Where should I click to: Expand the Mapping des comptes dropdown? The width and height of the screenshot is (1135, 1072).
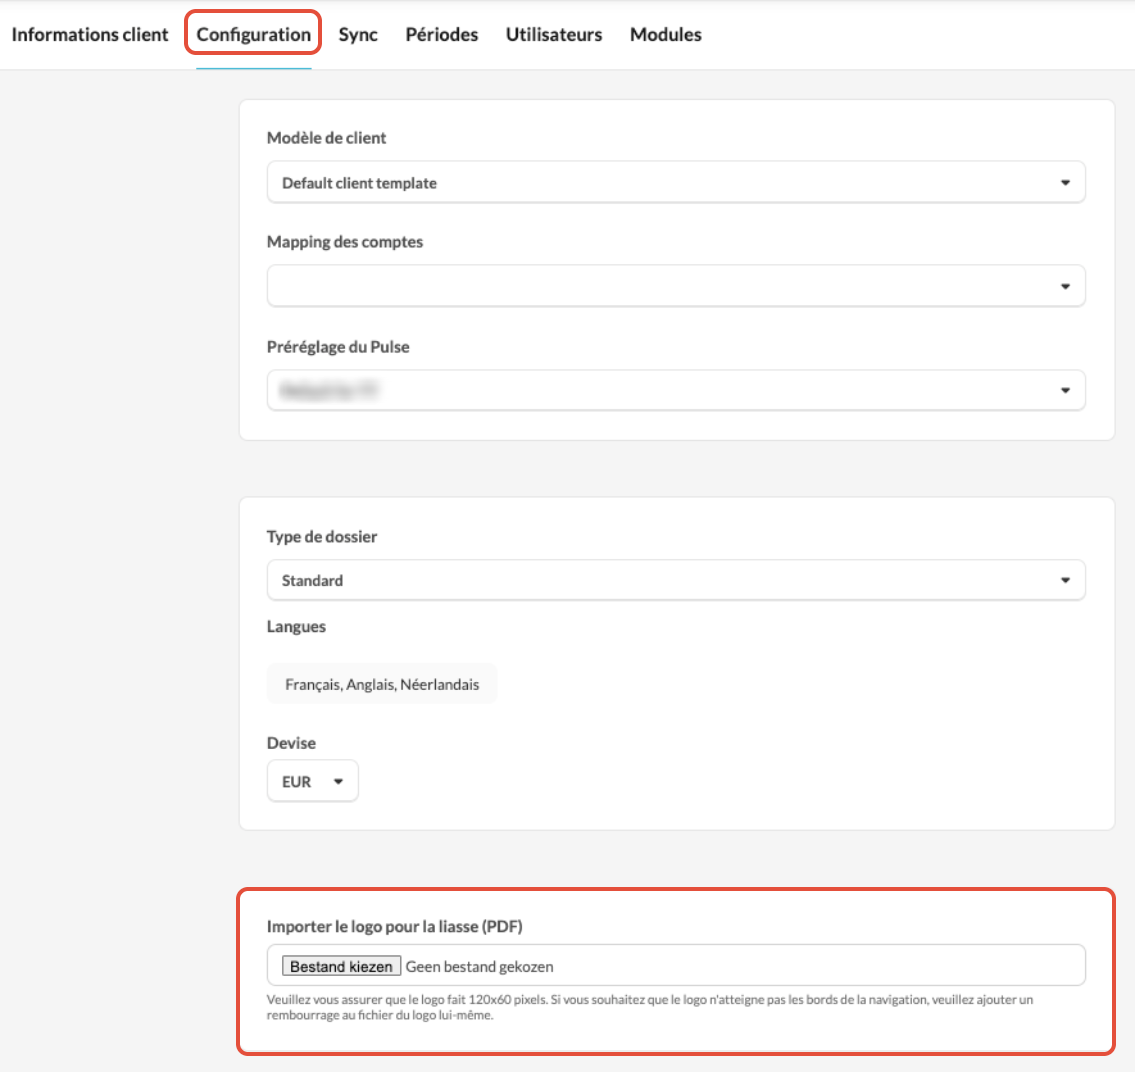(676, 286)
